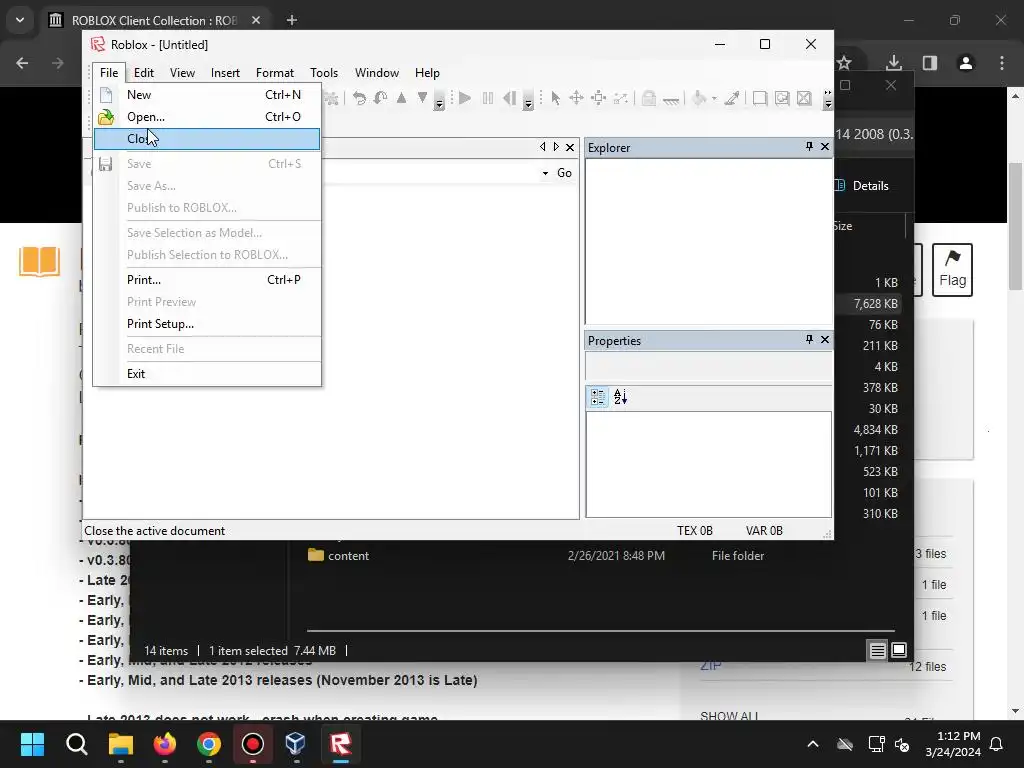The image size is (1024, 768).
Task: Expand the run toolbar options overflow
Action: pyautogui.click(x=528, y=99)
